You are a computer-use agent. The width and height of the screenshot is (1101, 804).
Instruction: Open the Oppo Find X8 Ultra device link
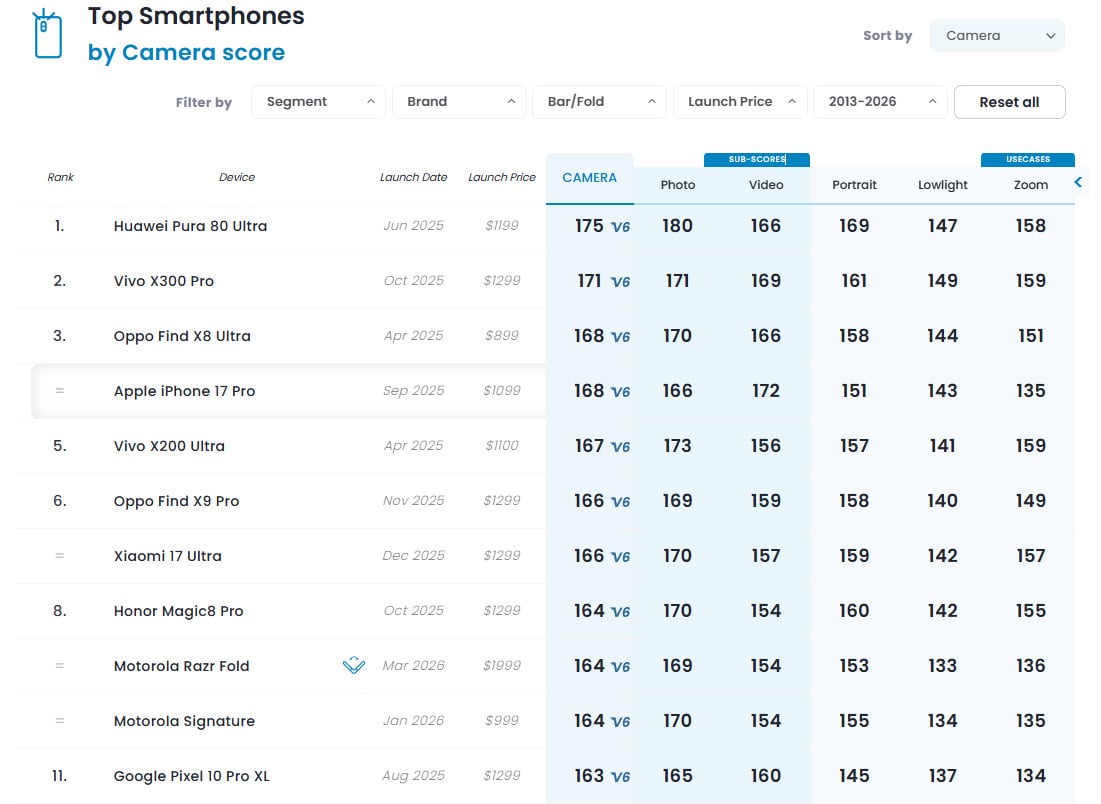tap(182, 336)
